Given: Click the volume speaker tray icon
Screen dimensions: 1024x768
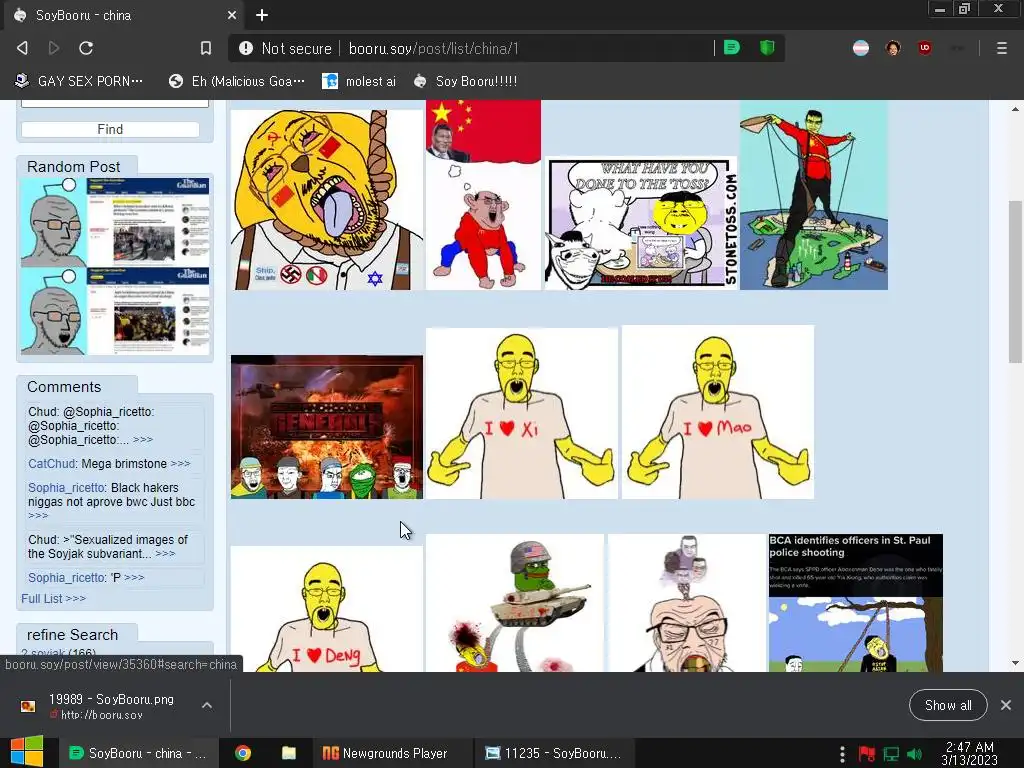Looking at the screenshot, I should coord(915,754).
